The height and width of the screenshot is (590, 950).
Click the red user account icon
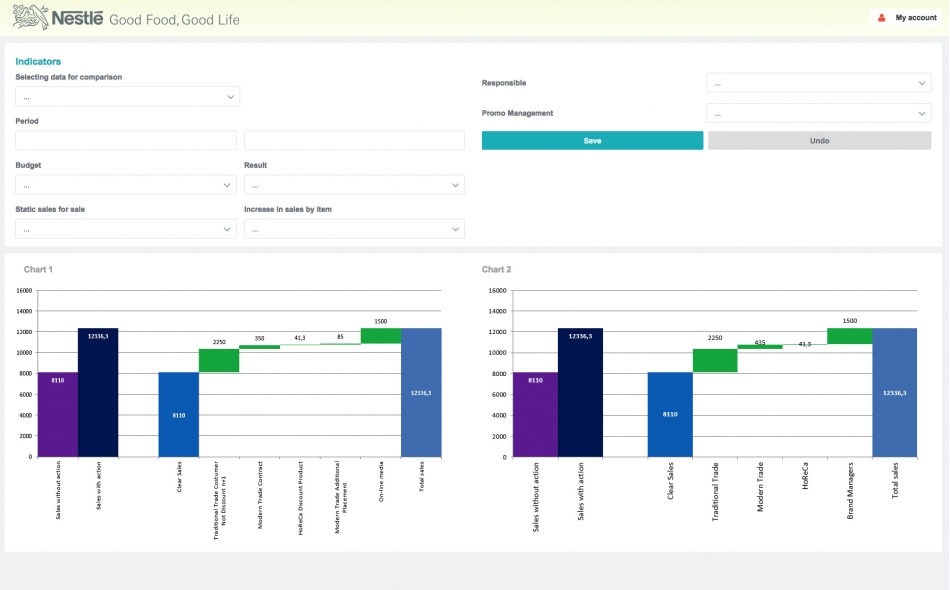pyautogui.click(x=882, y=18)
